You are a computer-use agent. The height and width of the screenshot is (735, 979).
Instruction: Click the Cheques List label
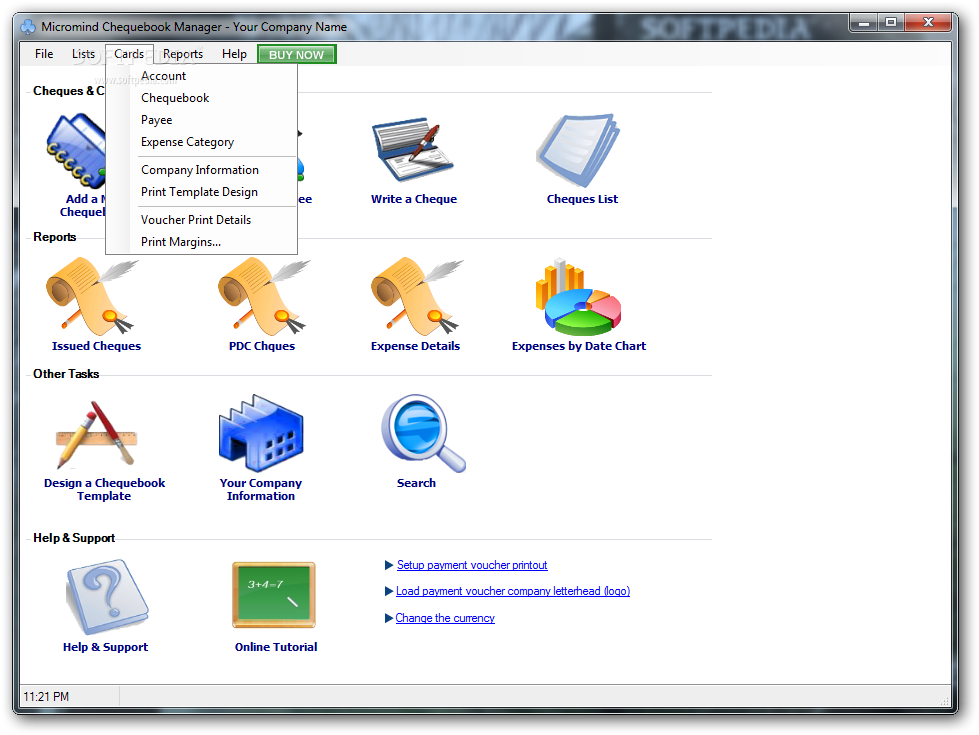pos(582,199)
